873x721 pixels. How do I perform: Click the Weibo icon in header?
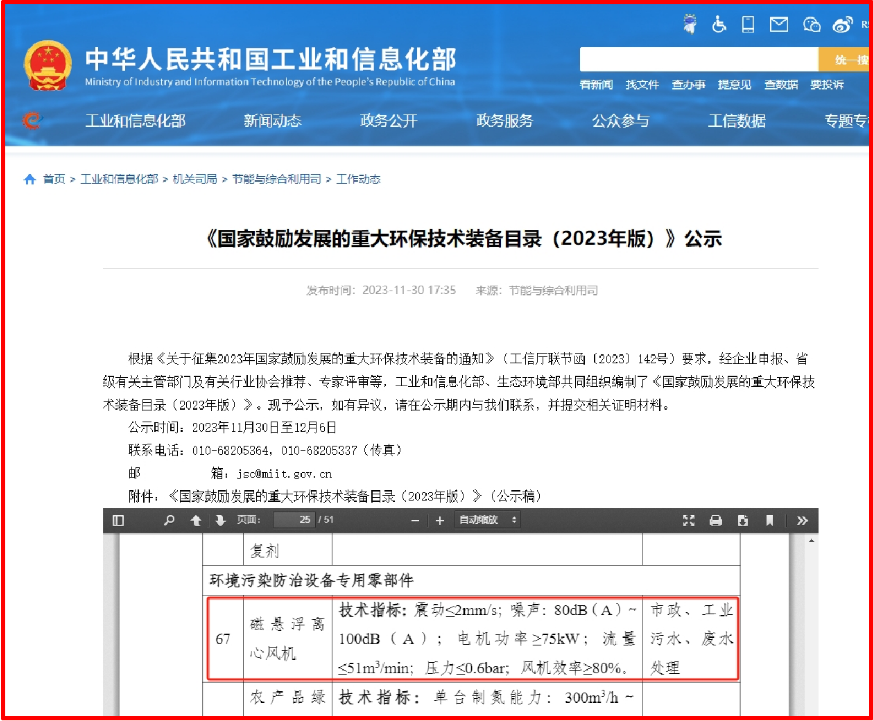842,24
